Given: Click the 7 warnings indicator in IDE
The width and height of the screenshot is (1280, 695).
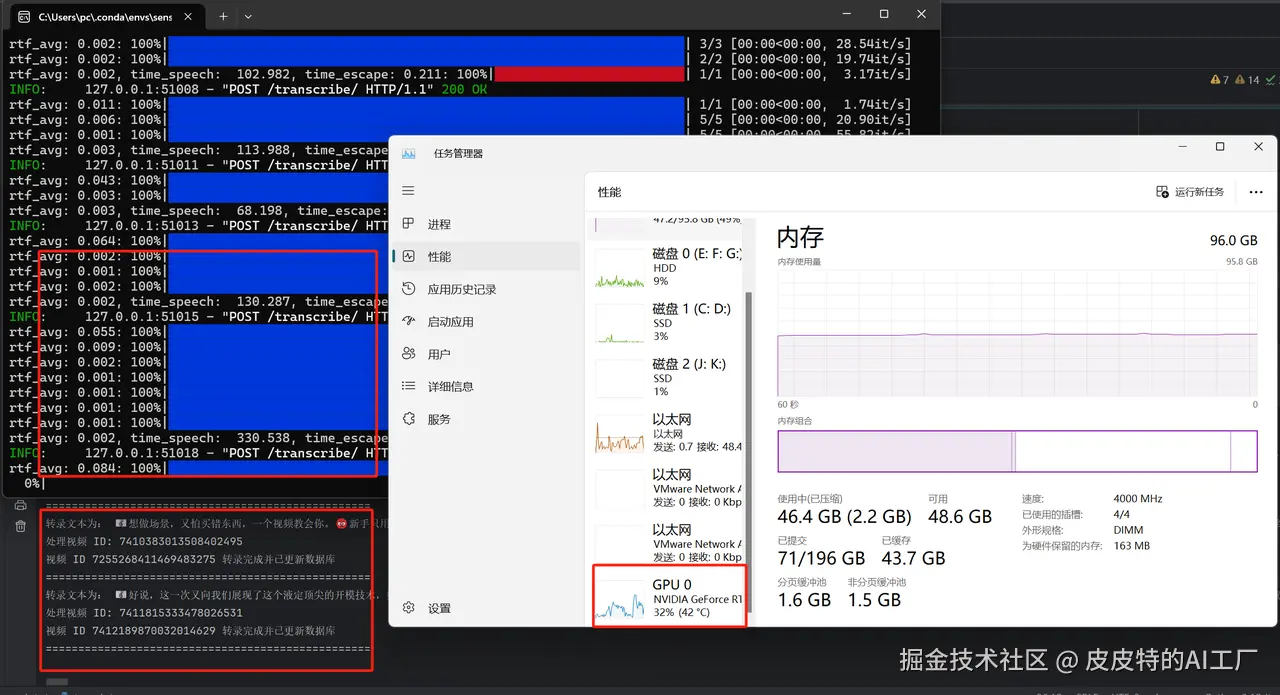Looking at the screenshot, I should [x=1219, y=80].
